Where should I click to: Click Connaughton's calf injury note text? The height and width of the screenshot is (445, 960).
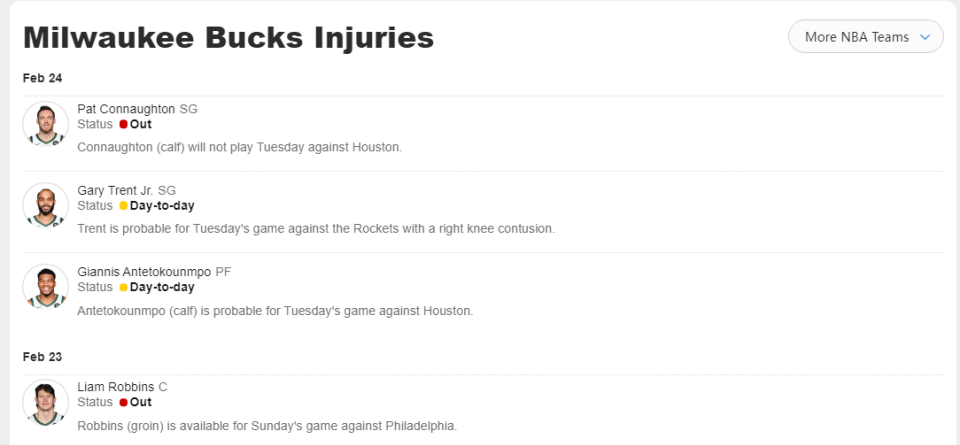point(240,148)
